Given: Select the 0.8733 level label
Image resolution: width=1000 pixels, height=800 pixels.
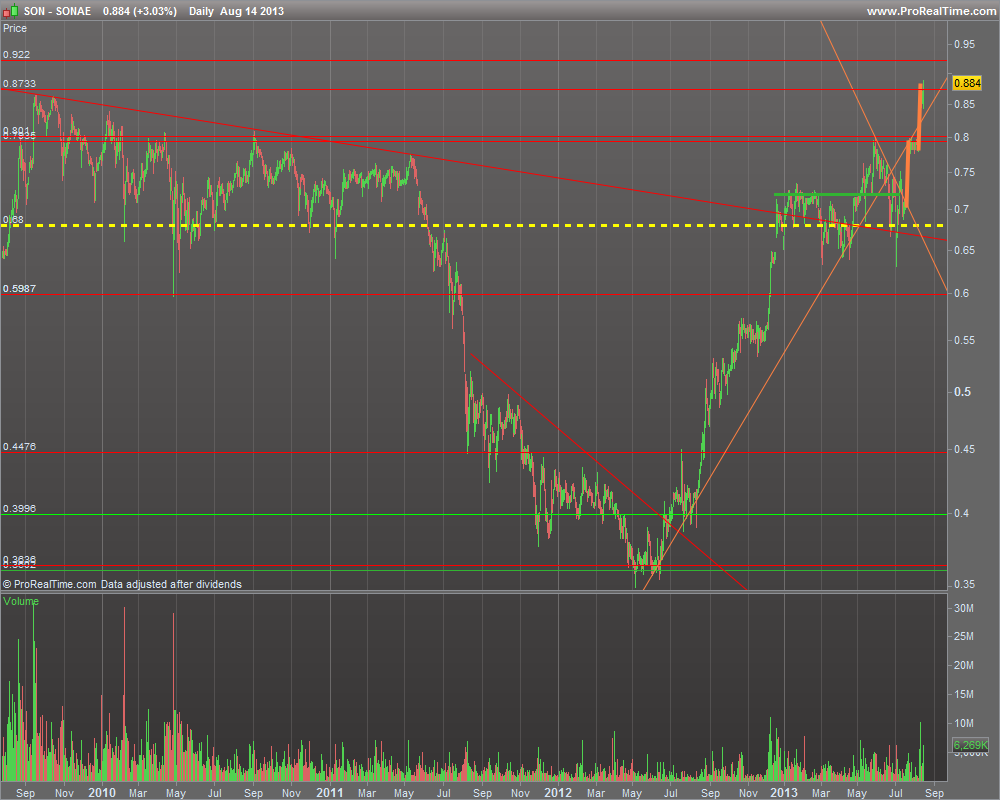Looking at the screenshot, I should click(x=19, y=84).
